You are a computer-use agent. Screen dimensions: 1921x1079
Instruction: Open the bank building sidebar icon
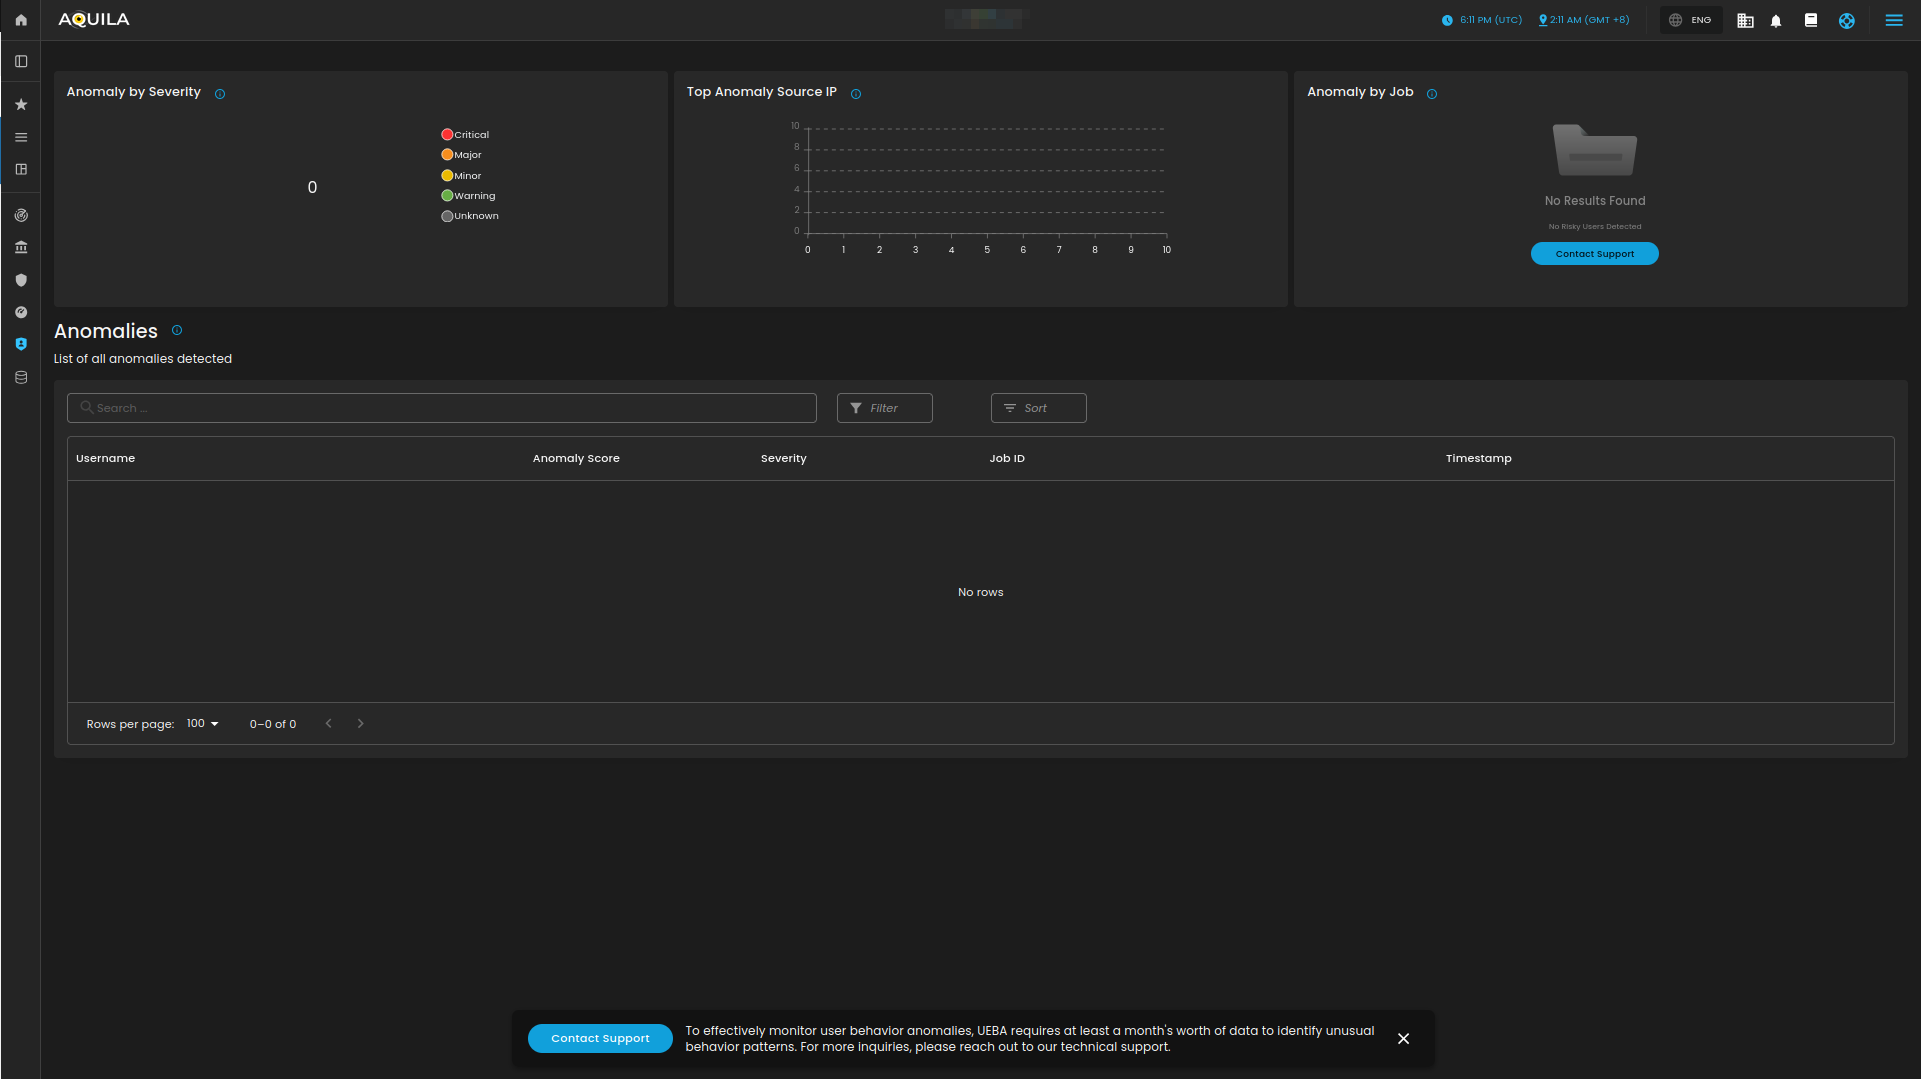coord(21,248)
